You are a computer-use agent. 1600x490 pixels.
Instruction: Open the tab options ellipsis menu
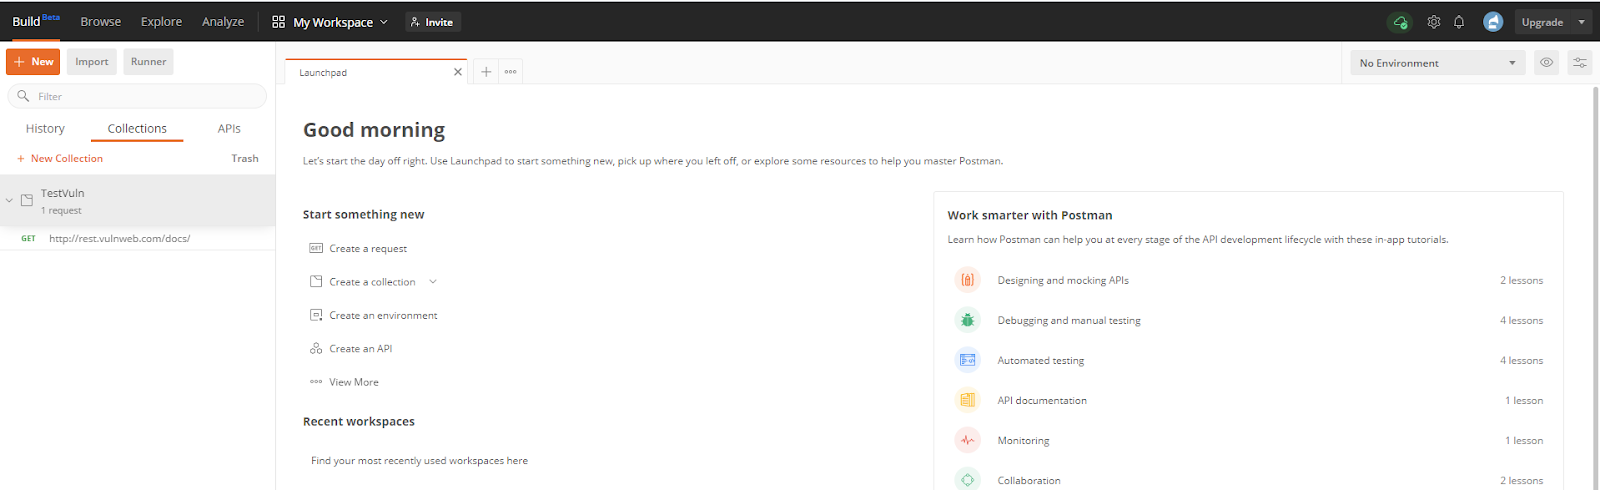(511, 72)
